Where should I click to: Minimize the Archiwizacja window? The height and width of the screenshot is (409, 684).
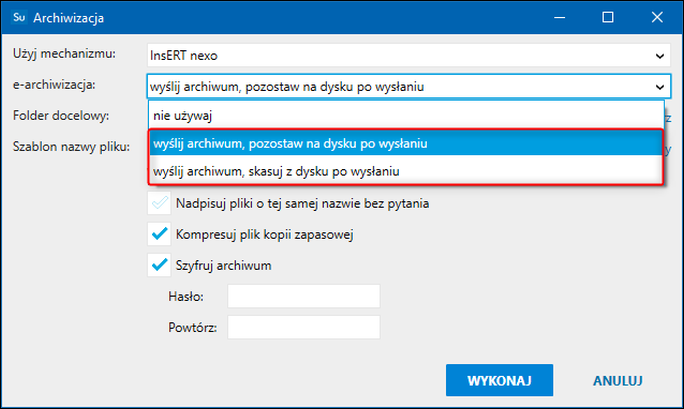pyautogui.click(x=552, y=18)
